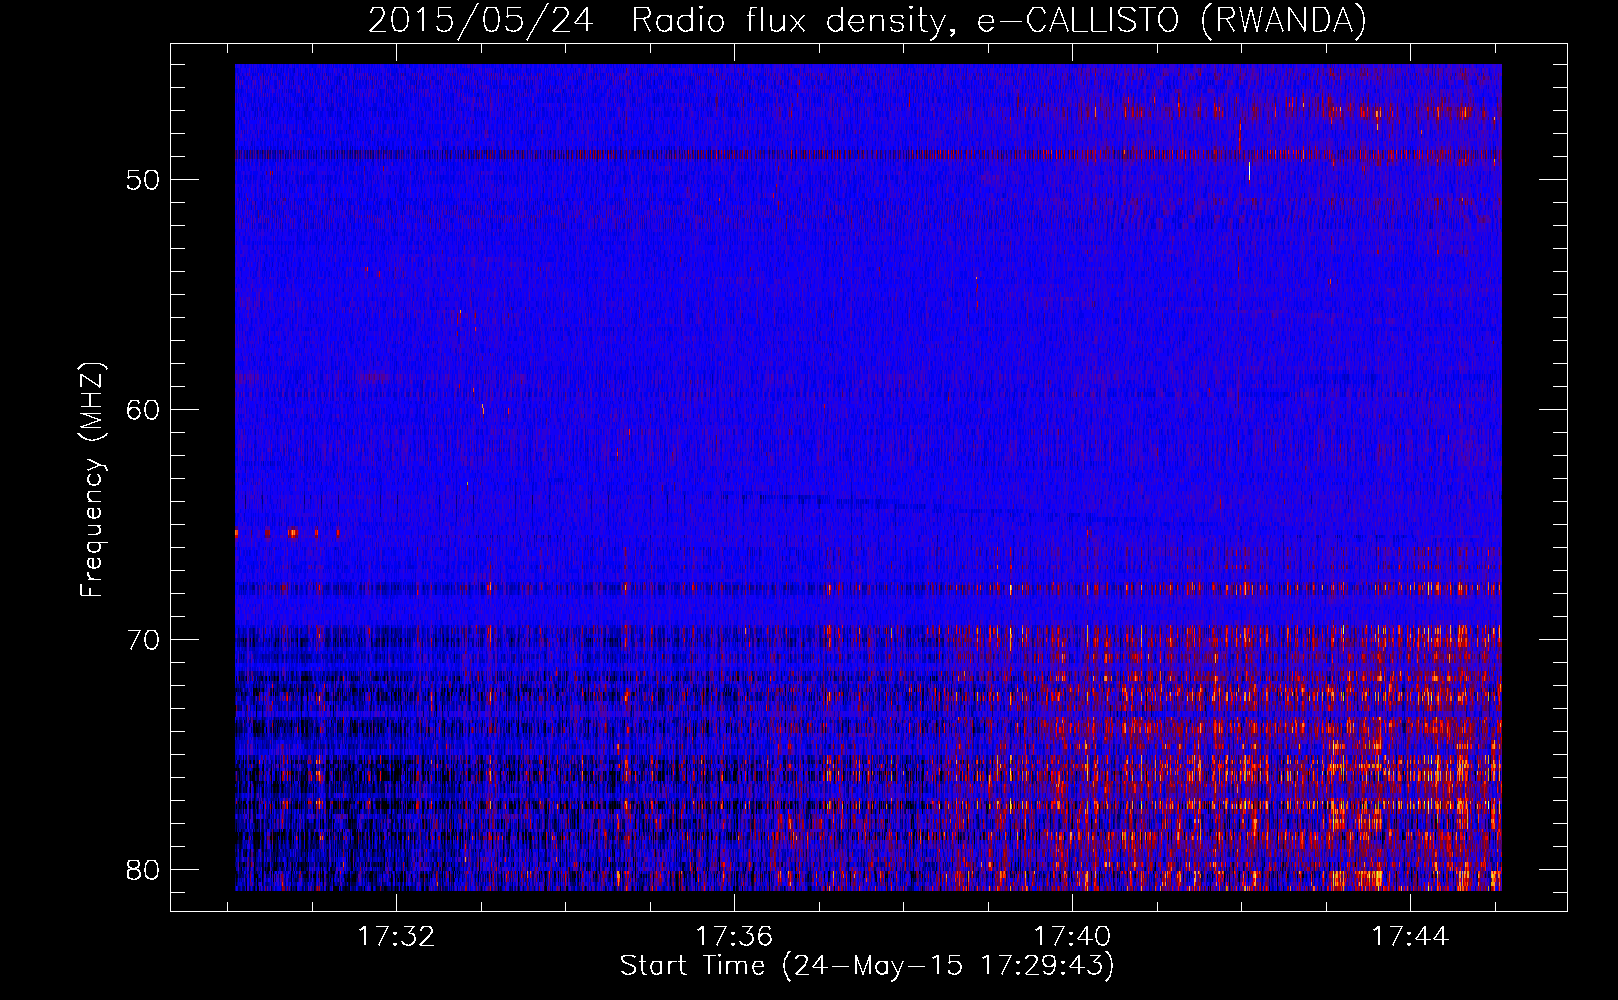The image size is (1618, 1000).
Task: Click the 17:32 time tick label
Action: (x=397, y=937)
